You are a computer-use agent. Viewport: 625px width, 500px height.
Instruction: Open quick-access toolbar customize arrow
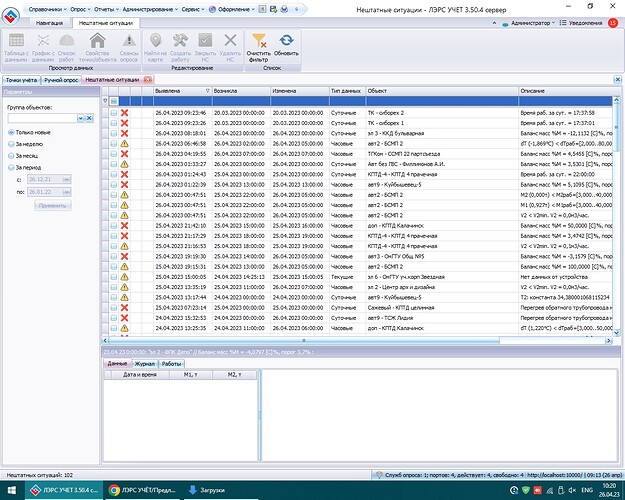(296, 9)
